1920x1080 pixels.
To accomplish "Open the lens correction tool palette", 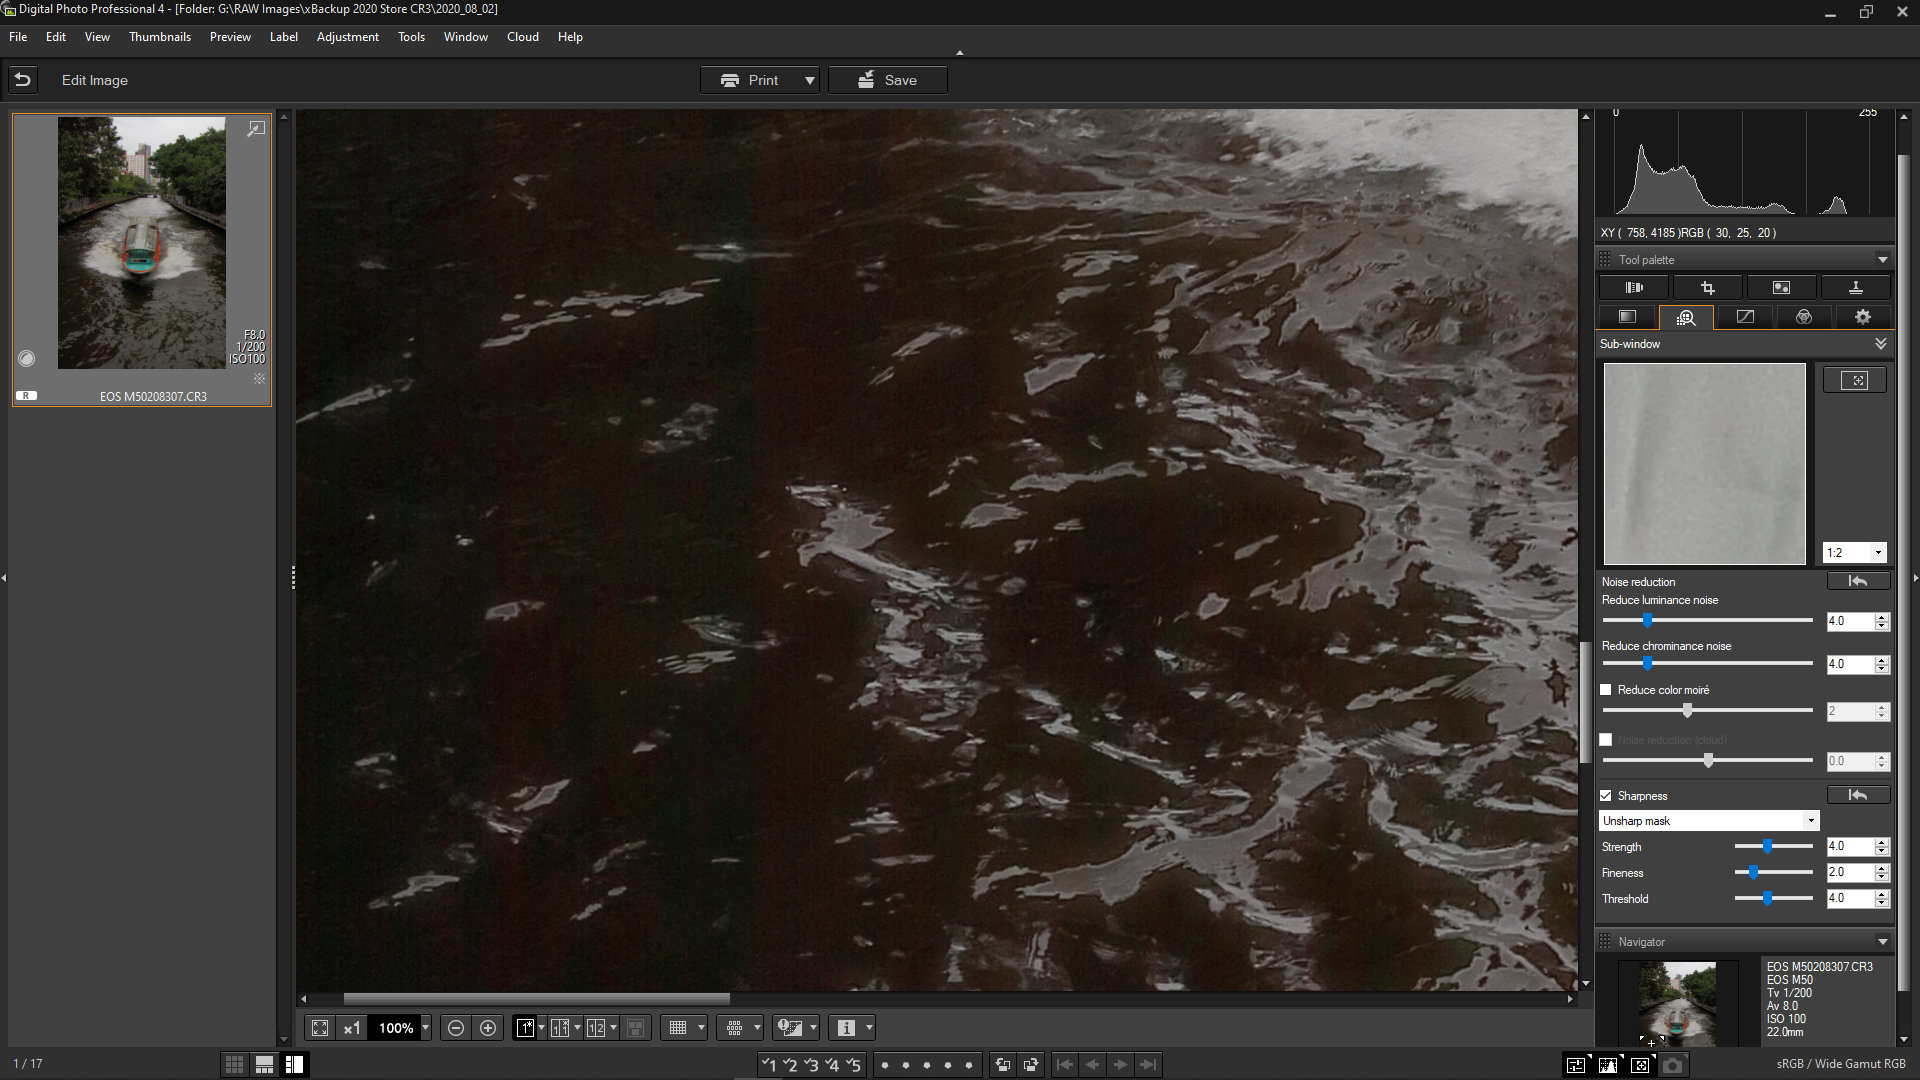I will coord(1634,288).
